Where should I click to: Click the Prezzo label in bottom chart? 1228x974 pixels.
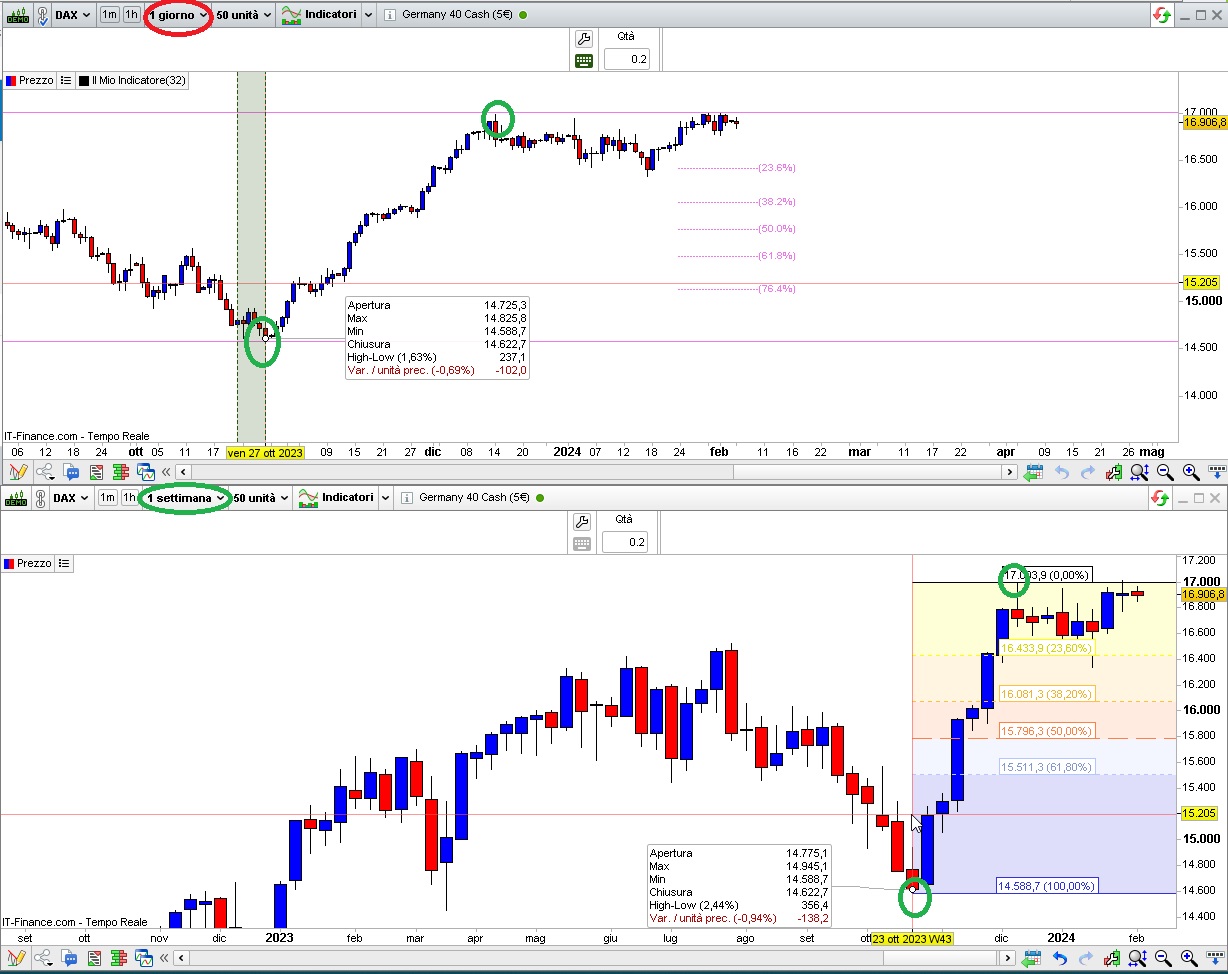tap(28, 563)
